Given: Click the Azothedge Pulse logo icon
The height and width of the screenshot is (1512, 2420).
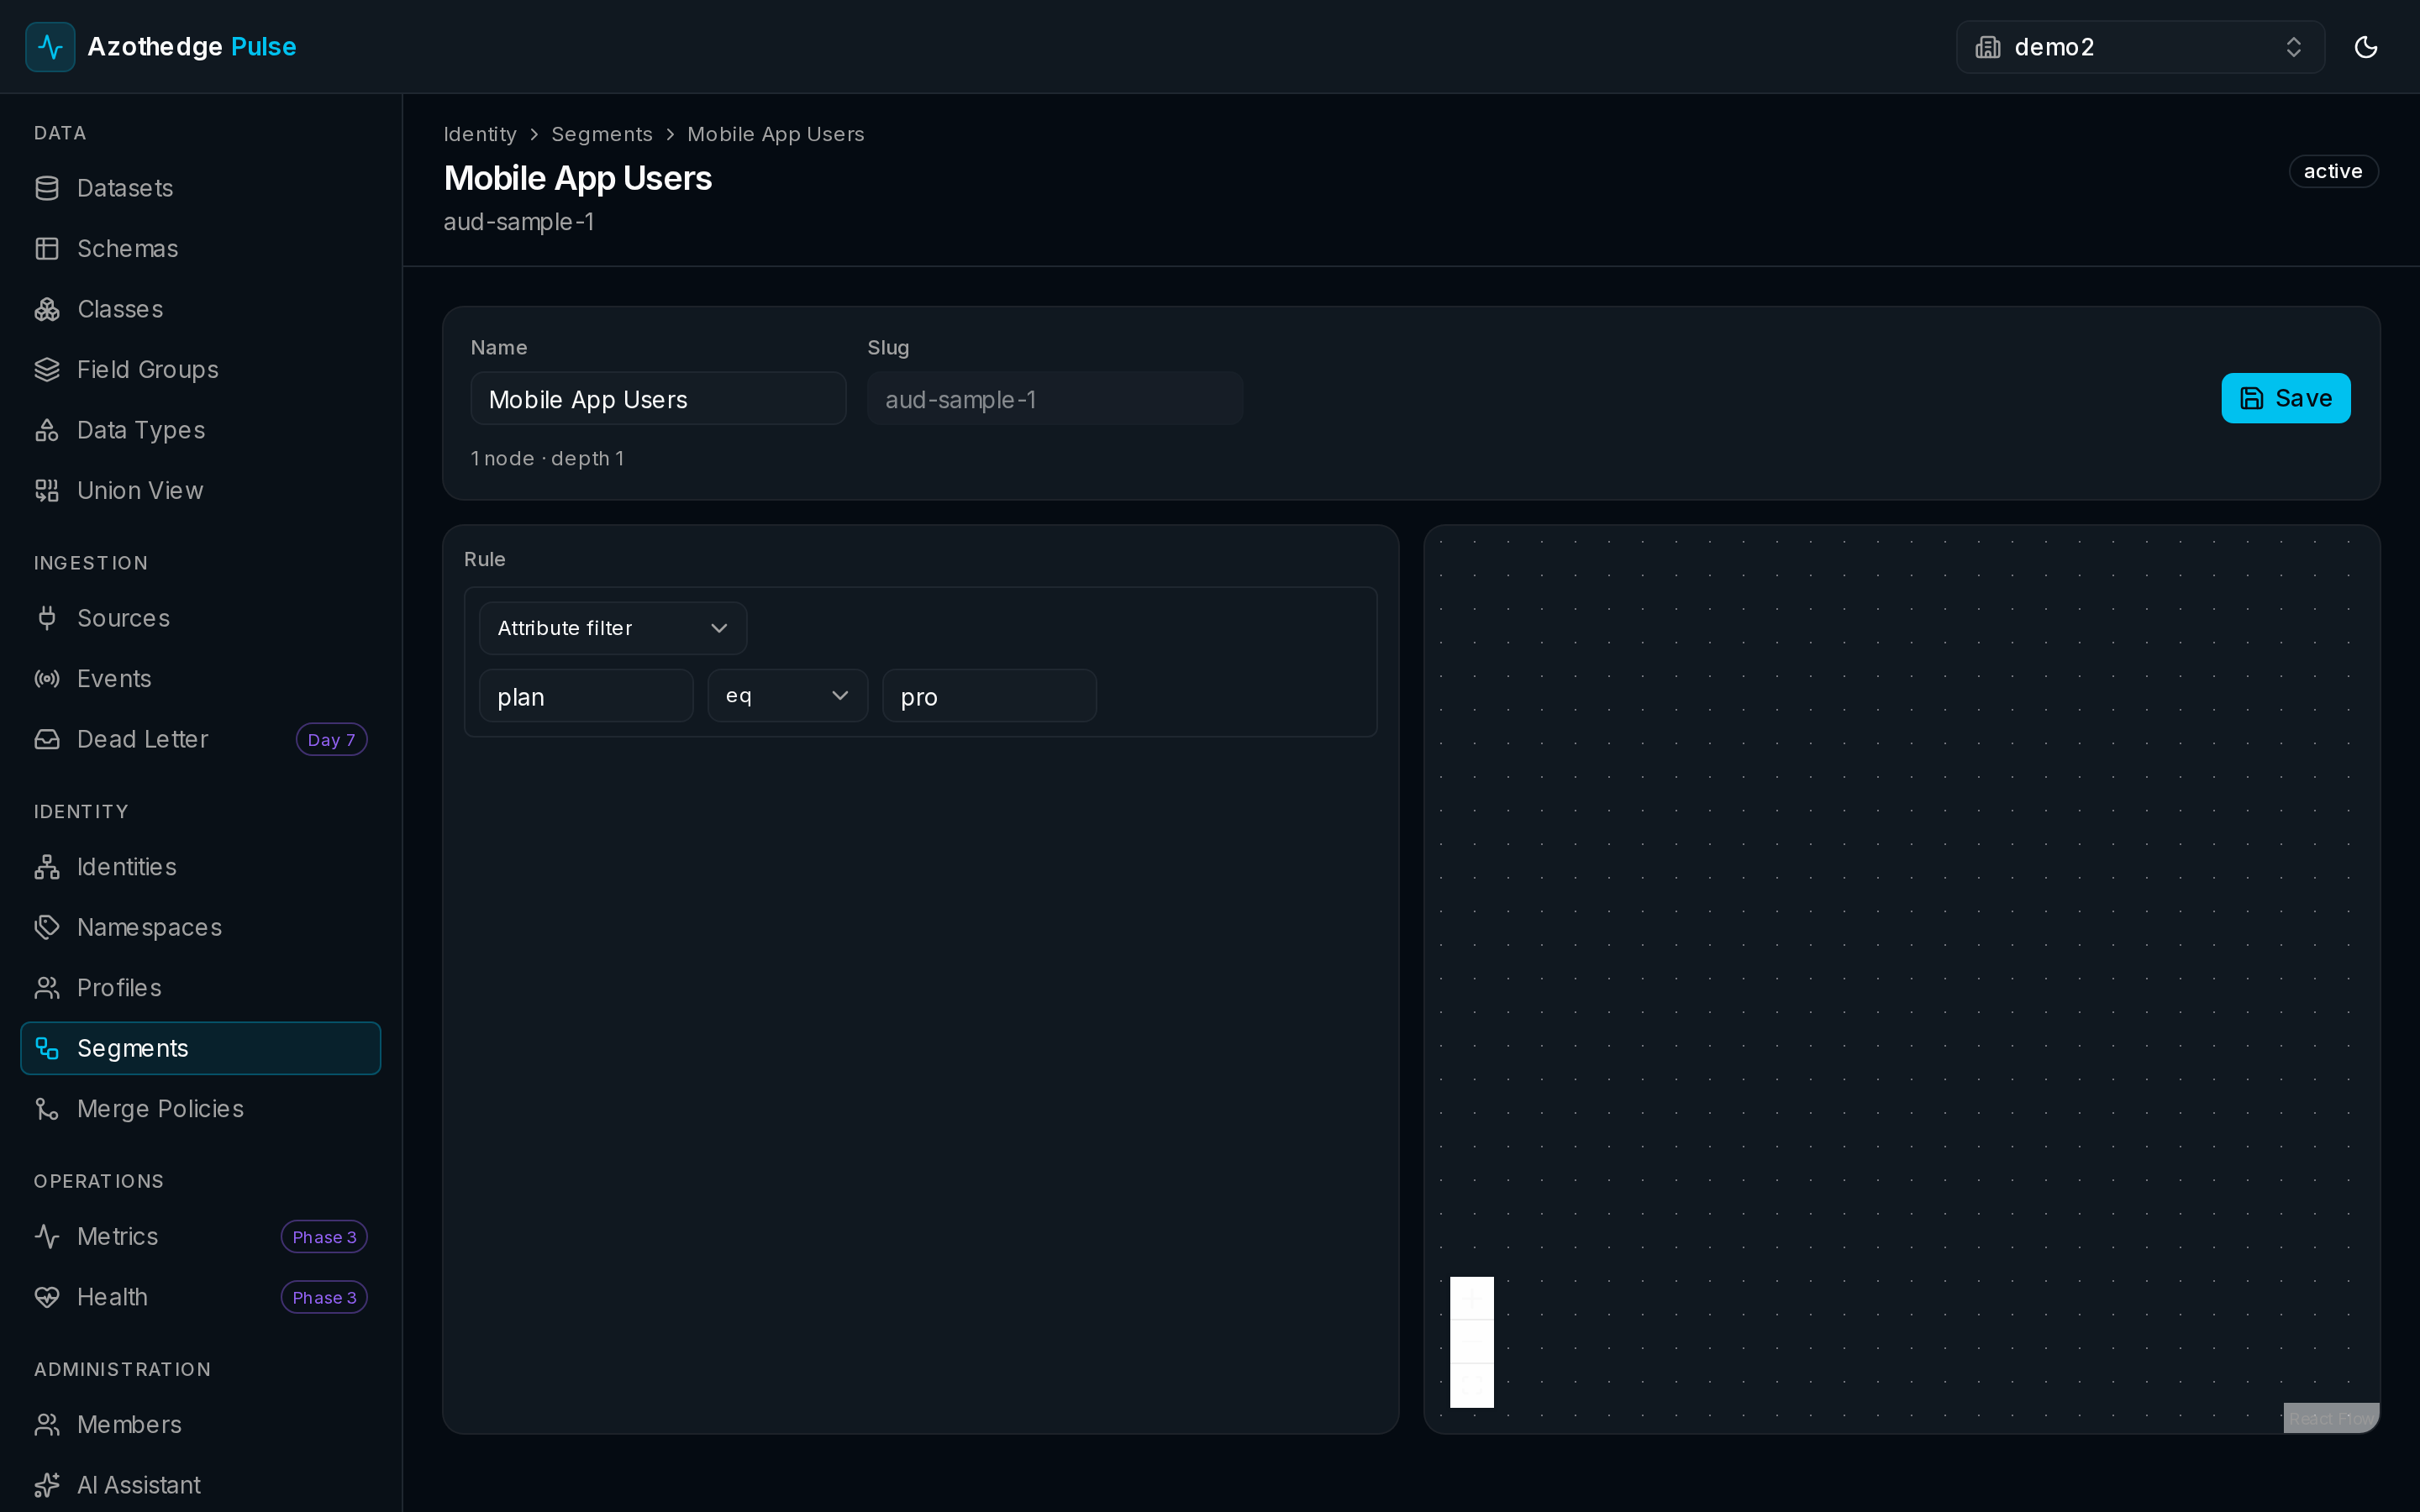Looking at the screenshot, I should (50, 47).
